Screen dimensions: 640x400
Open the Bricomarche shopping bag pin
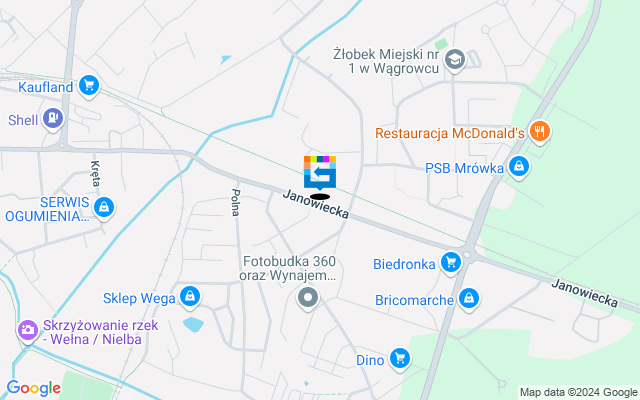469,299
